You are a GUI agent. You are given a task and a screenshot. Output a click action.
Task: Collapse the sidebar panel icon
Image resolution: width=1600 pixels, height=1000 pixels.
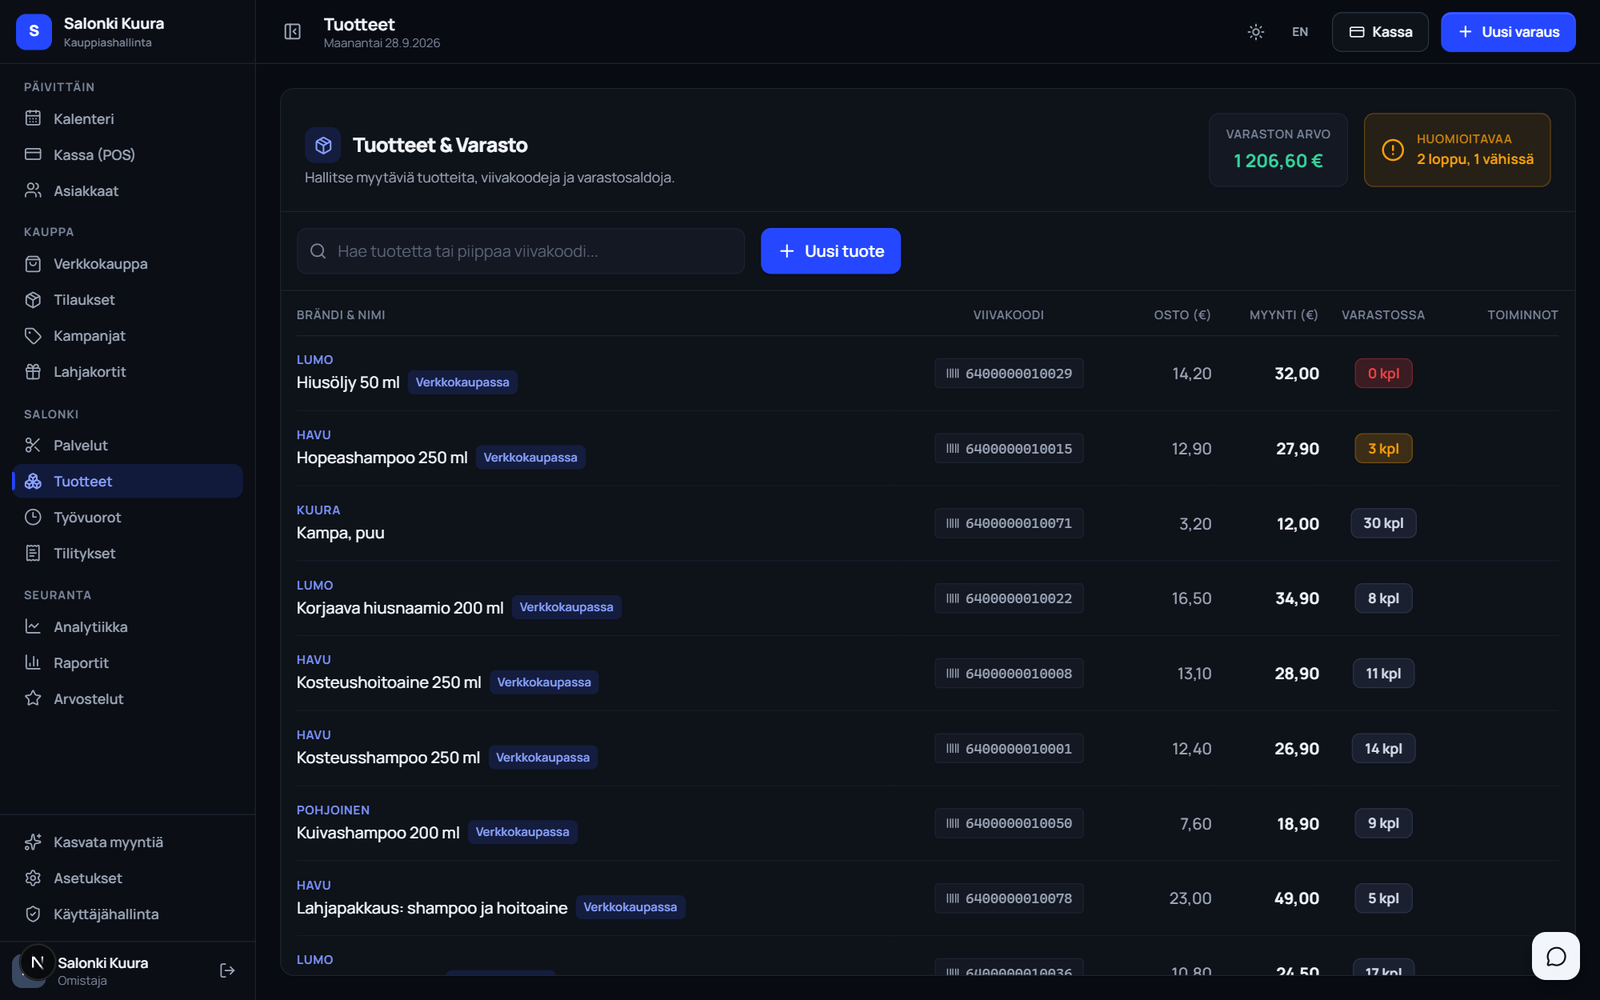(292, 32)
